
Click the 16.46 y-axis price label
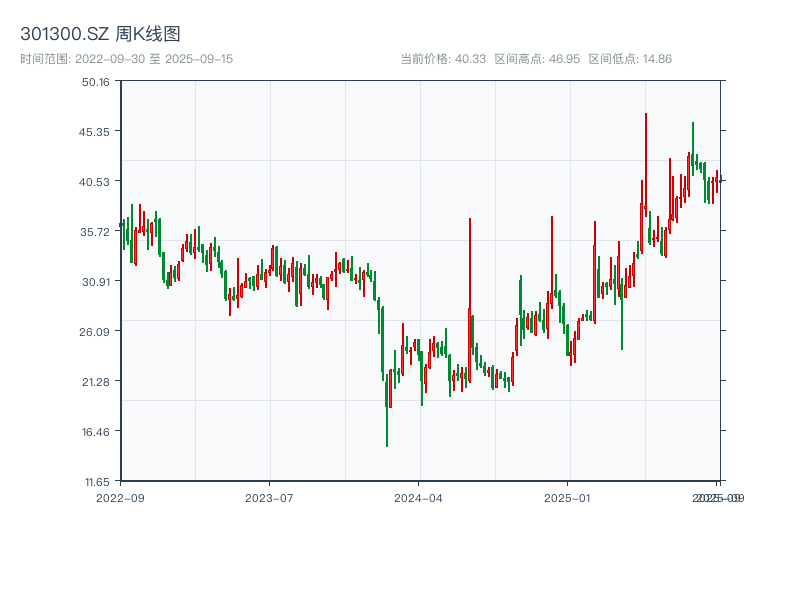pos(96,431)
